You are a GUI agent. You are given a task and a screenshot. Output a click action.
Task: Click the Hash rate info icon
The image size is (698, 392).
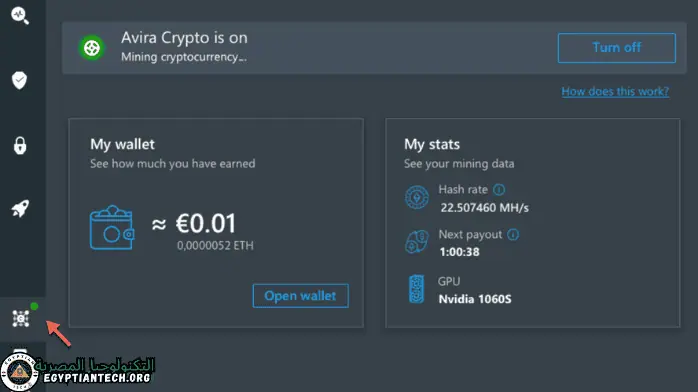coord(499,190)
